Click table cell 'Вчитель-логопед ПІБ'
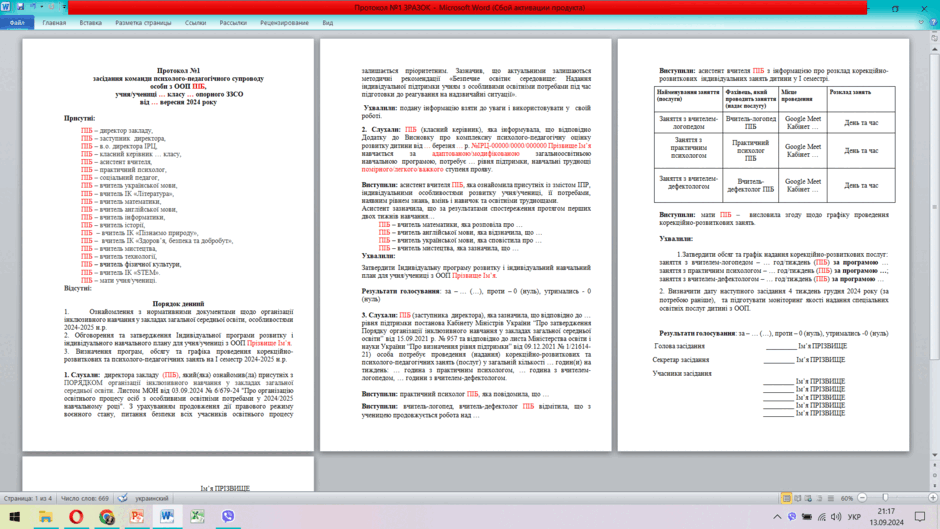Viewport: 940px width, 529px height. pos(750,123)
